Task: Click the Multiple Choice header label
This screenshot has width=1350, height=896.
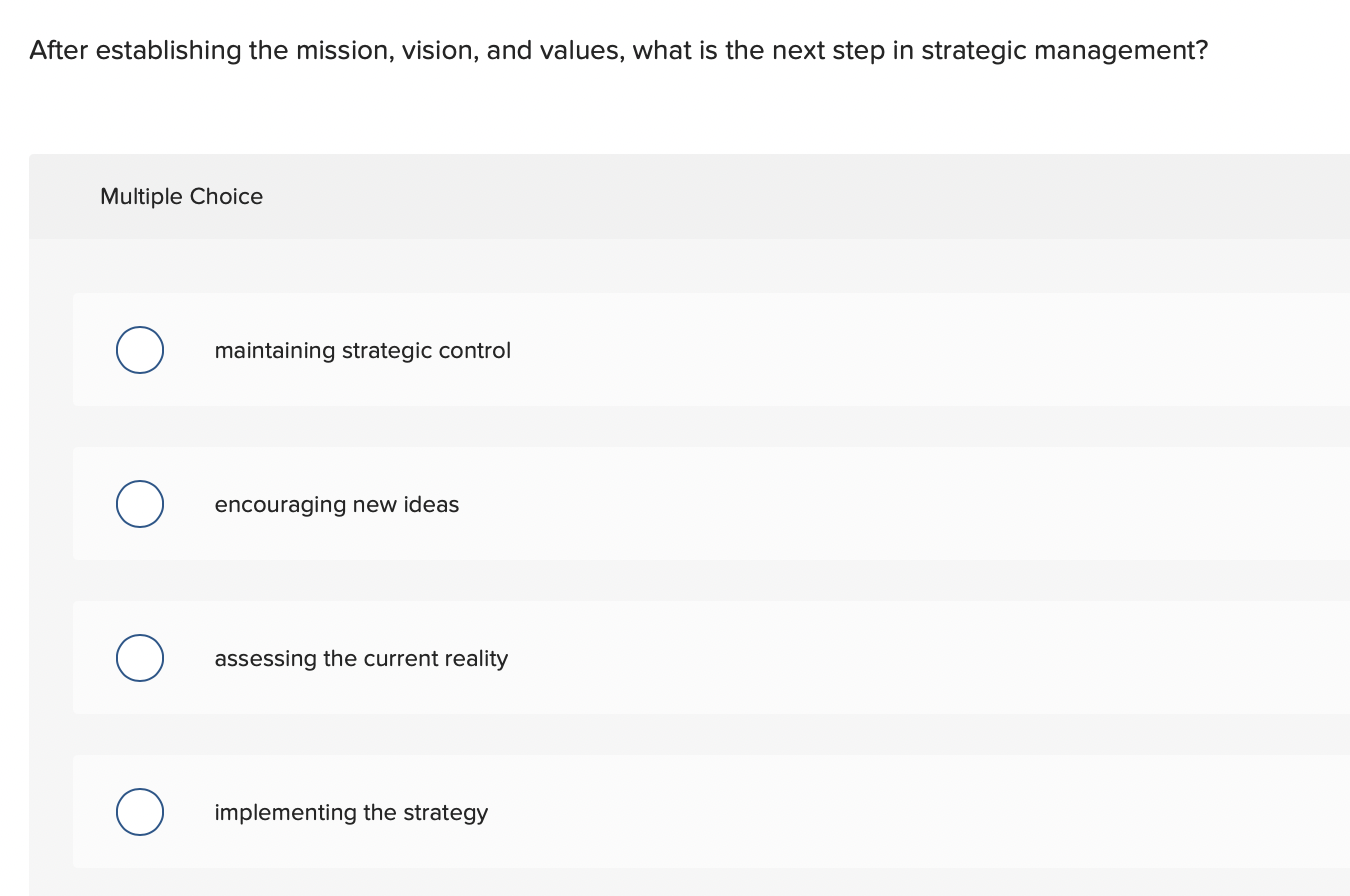Action: pos(181,196)
